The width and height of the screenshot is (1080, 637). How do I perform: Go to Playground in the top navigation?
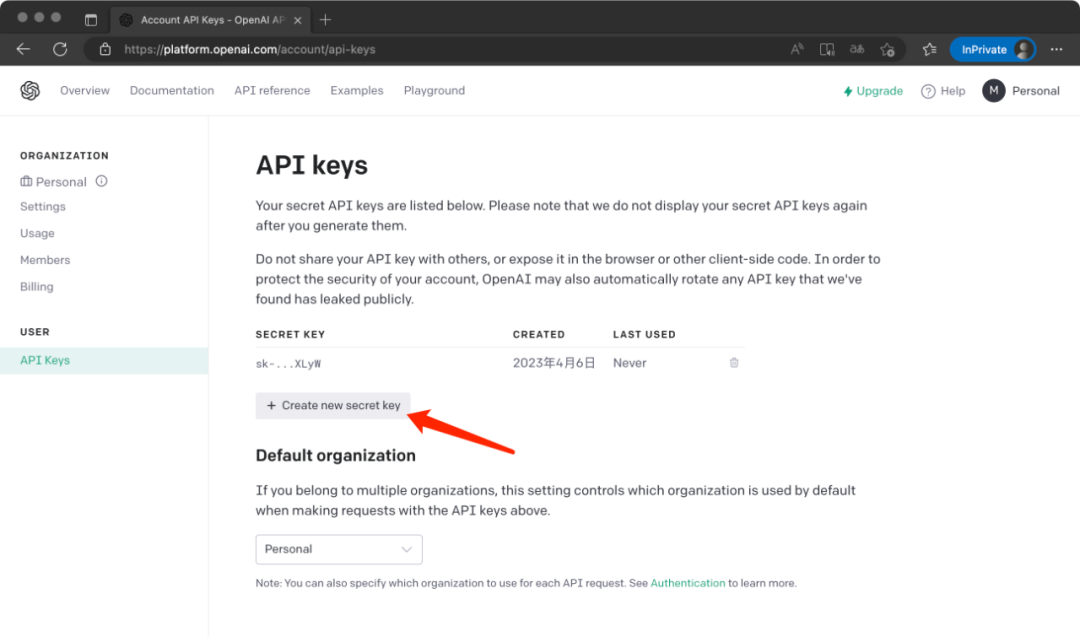click(x=434, y=91)
